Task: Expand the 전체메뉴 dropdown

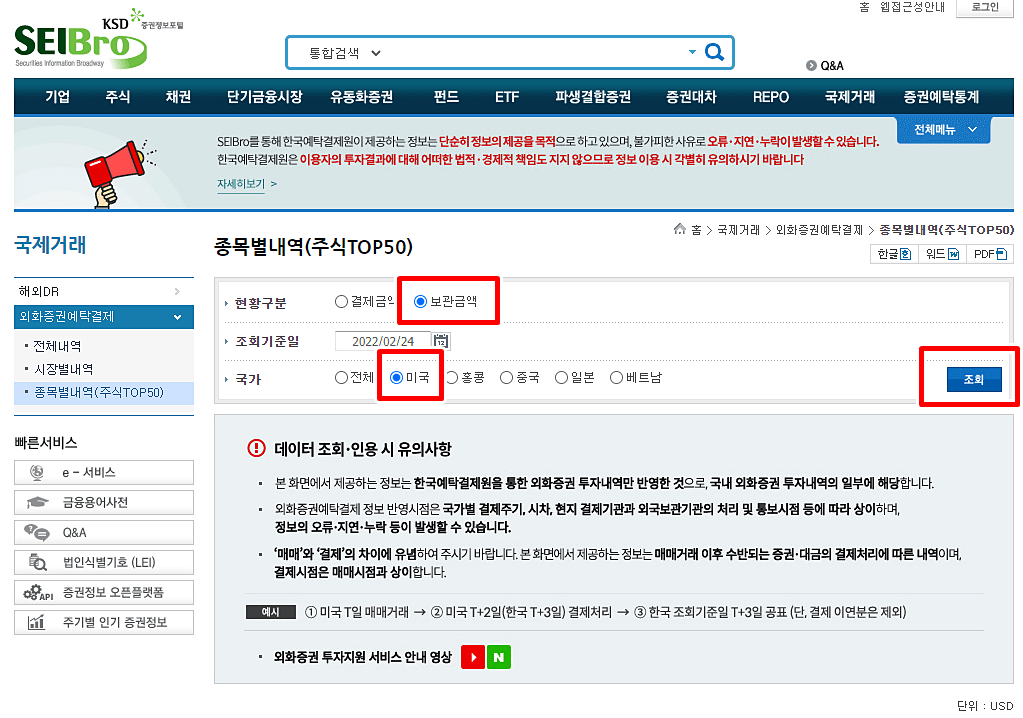Action: tap(944, 129)
